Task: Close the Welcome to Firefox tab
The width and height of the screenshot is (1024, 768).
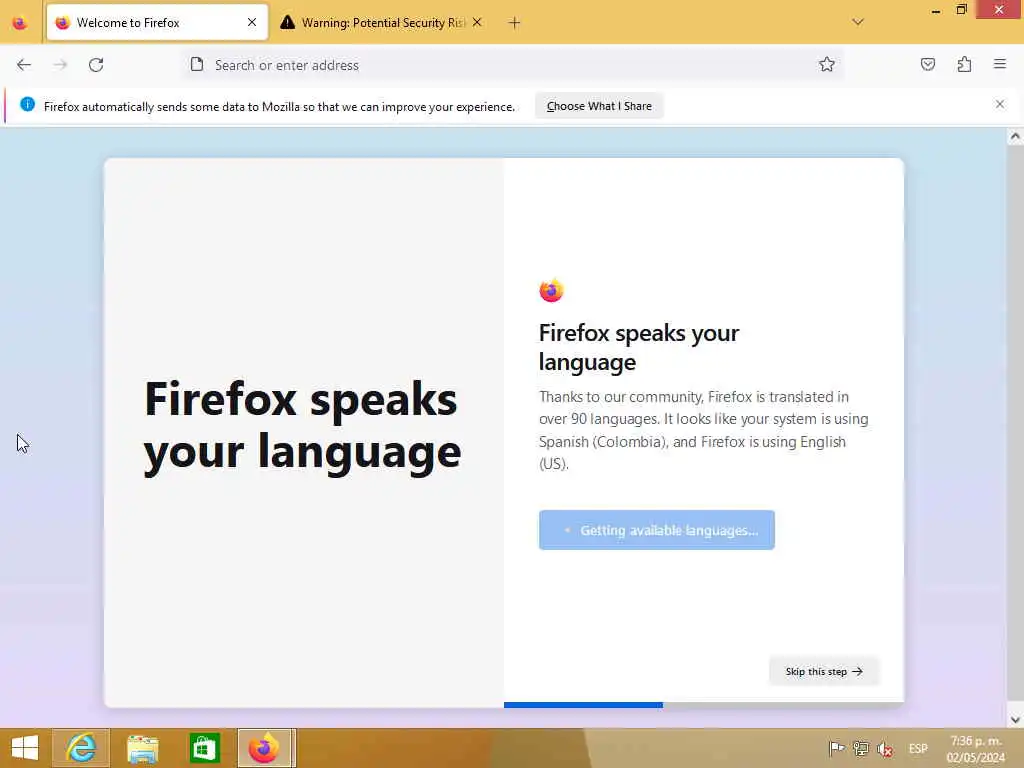Action: pos(252,23)
